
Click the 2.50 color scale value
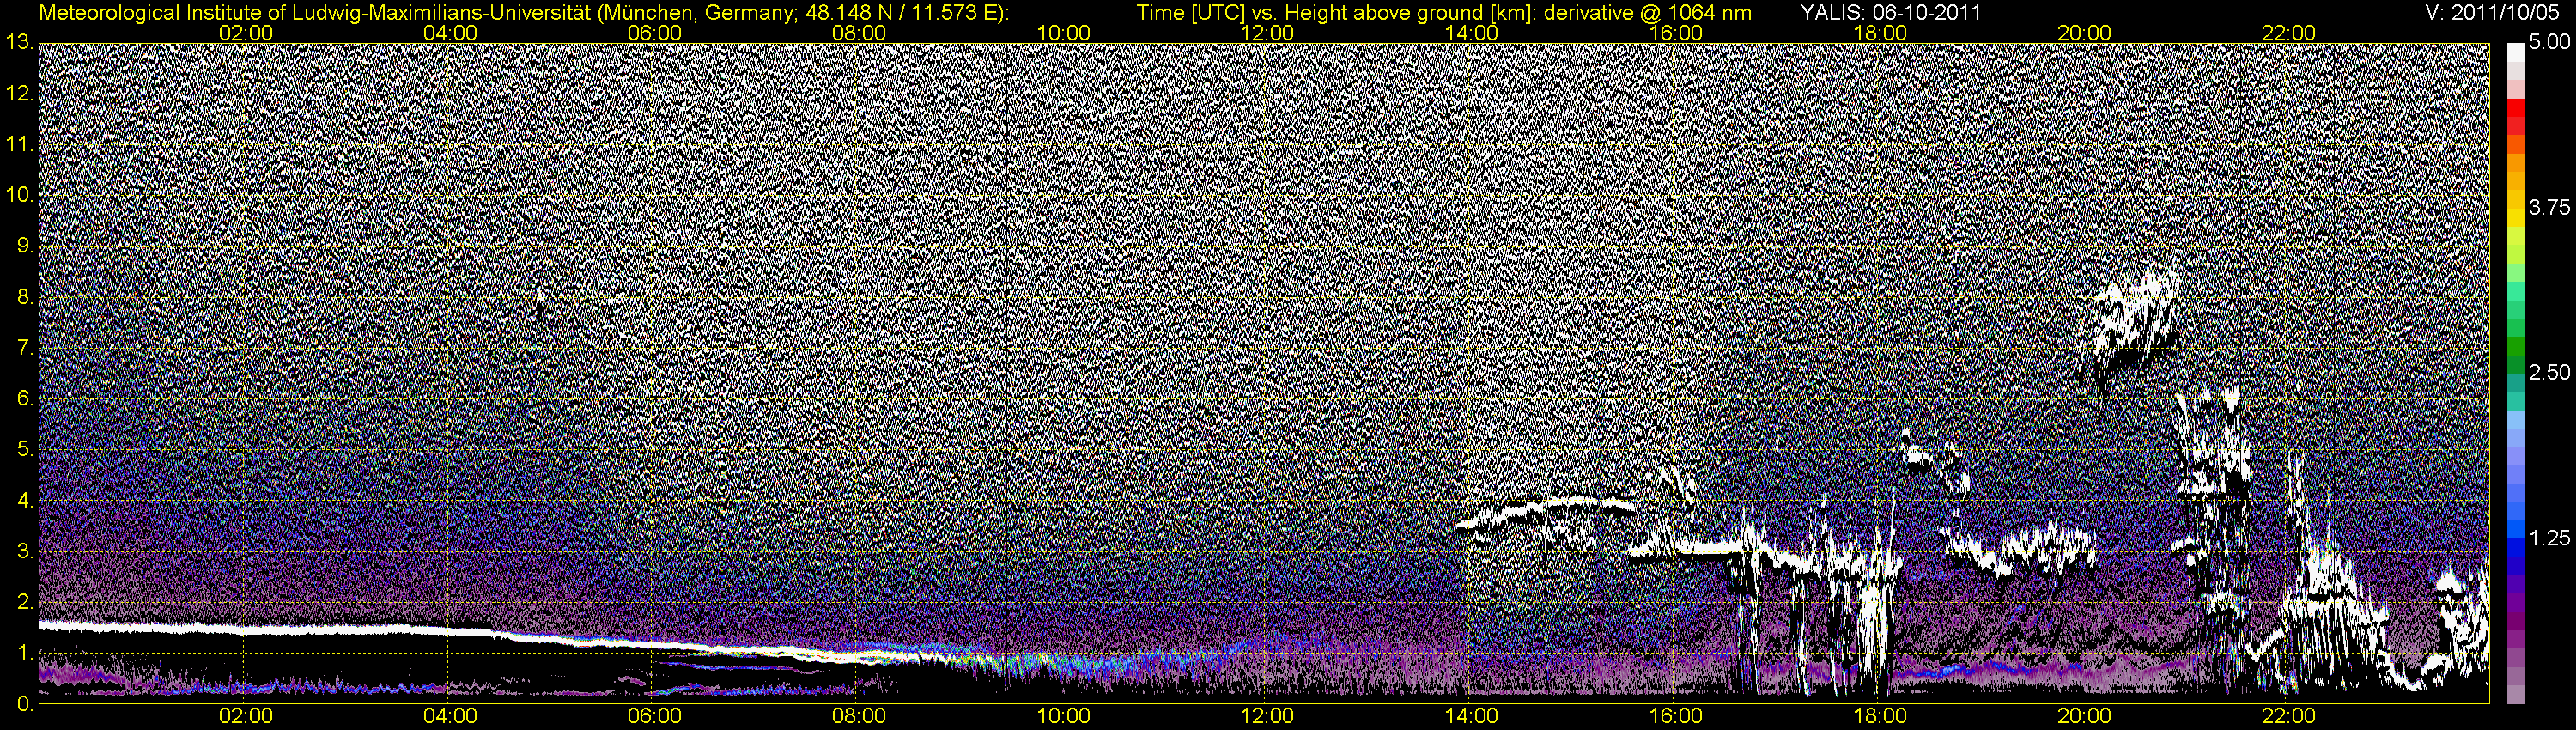pyautogui.click(x=2549, y=372)
